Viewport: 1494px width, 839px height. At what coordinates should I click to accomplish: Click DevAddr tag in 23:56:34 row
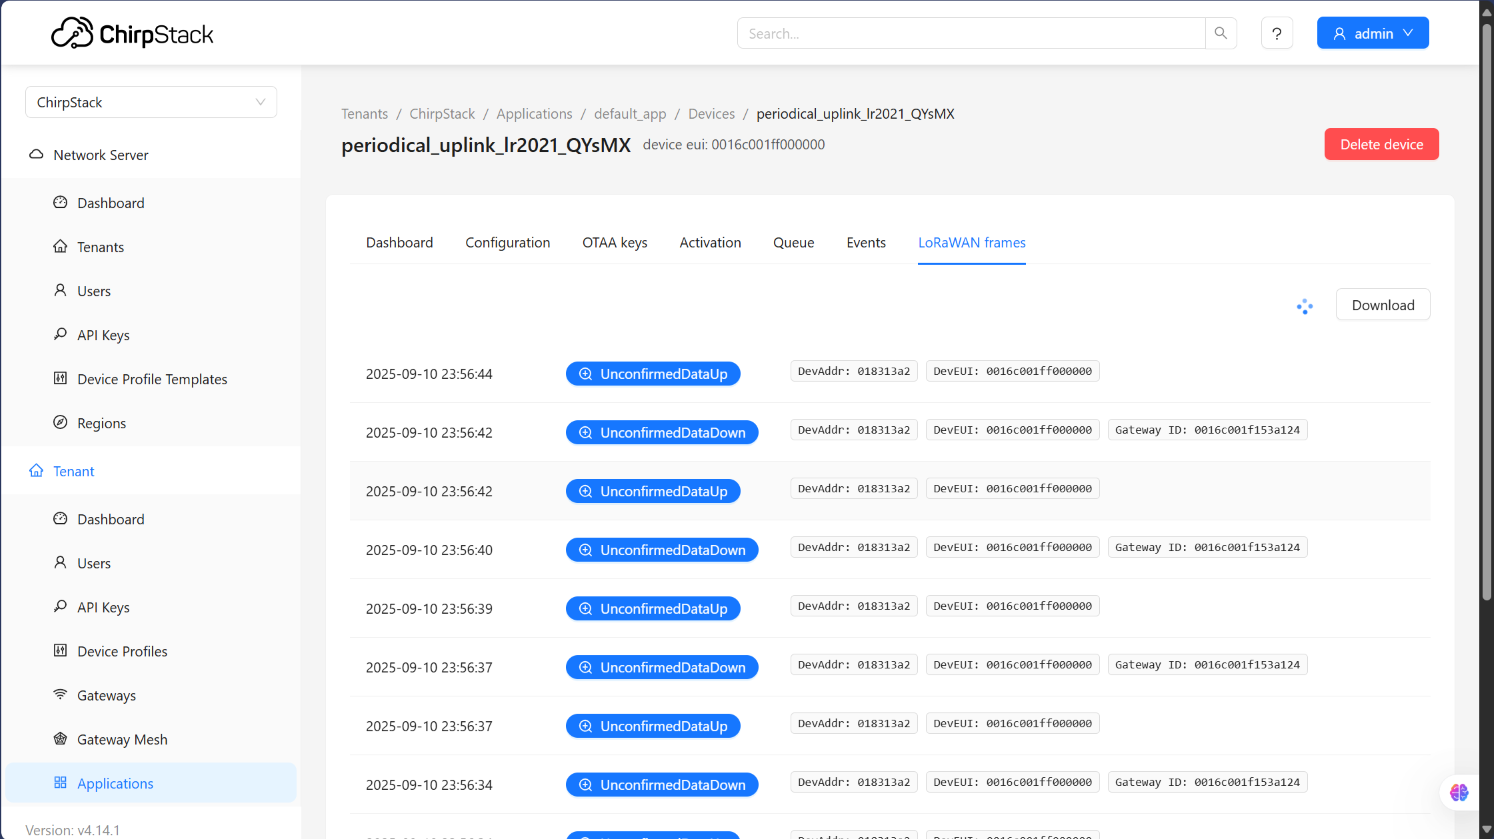tap(854, 782)
